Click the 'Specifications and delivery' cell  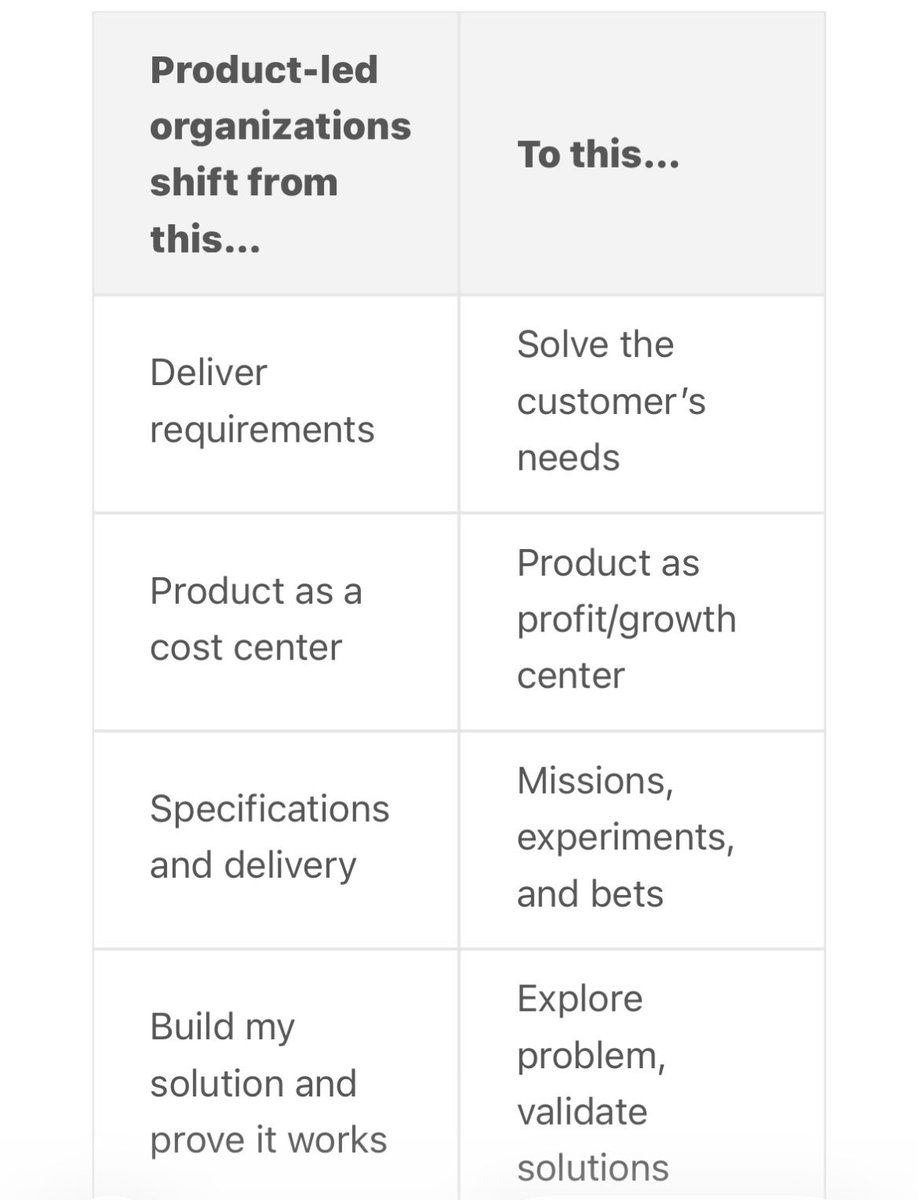coord(276,840)
